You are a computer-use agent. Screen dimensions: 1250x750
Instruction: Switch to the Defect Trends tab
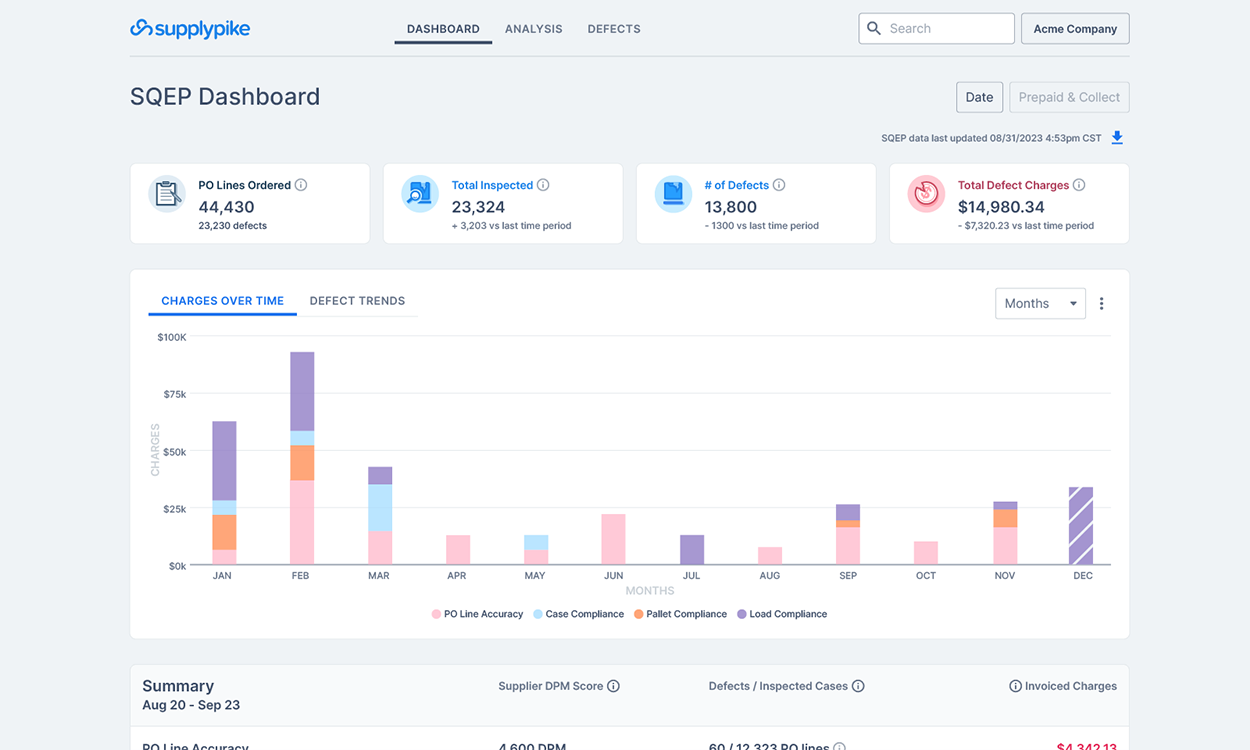(357, 300)
